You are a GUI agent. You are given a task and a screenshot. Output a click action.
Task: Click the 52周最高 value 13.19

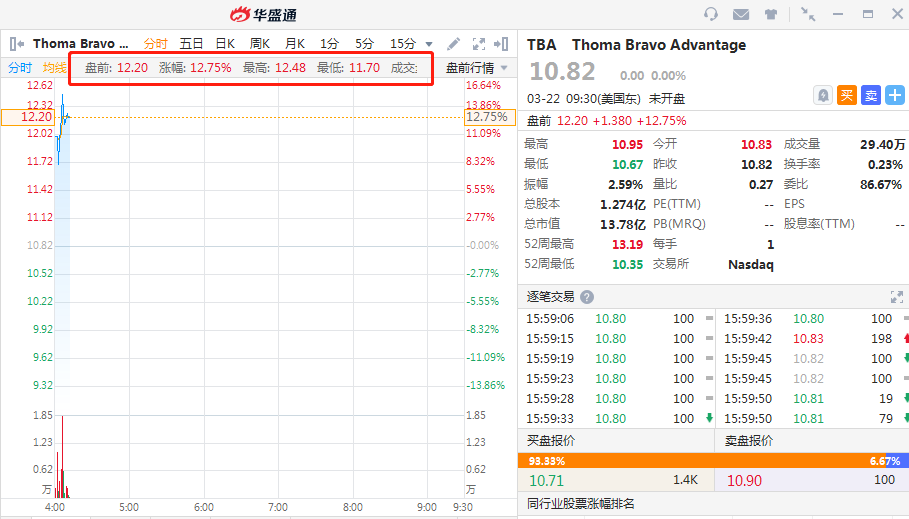click(627, 245)
